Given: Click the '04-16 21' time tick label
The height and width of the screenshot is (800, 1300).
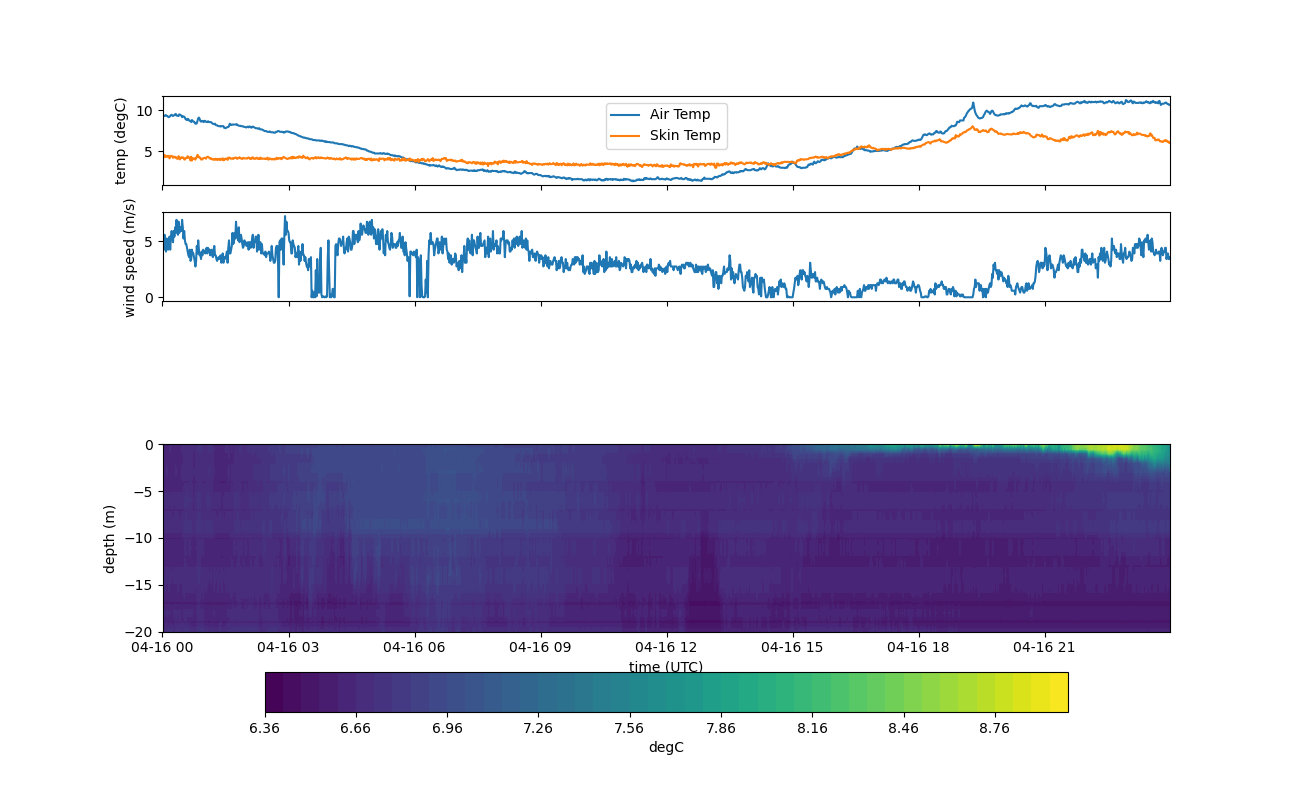Looking at the screenshot, I should pos(1045,647).
